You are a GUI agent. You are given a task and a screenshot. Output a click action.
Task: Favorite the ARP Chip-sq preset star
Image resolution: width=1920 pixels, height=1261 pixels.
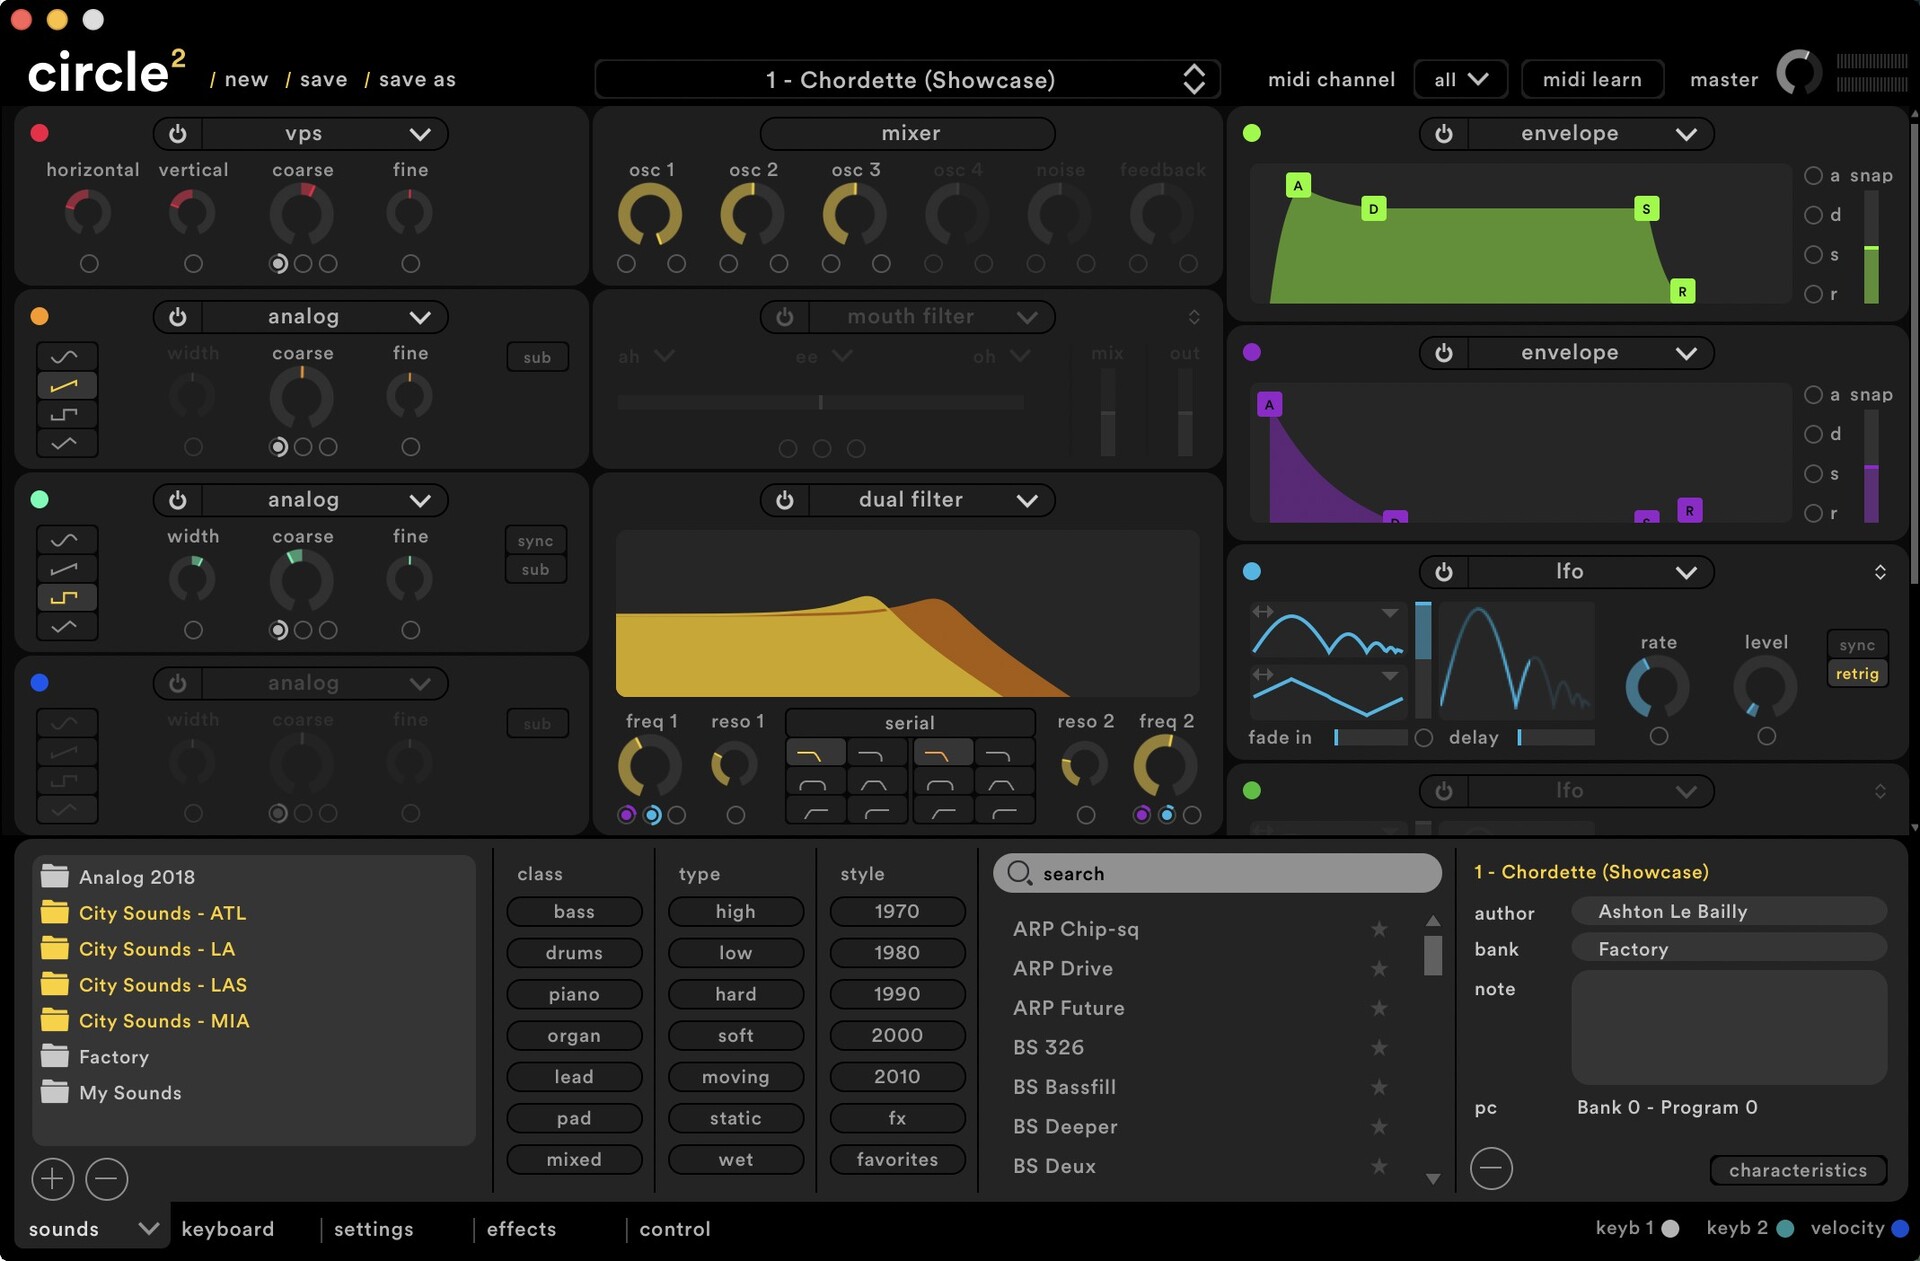[1379, 929]
